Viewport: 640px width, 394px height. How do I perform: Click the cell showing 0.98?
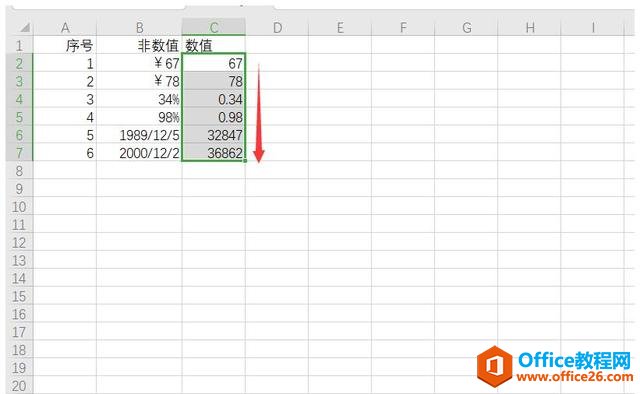[213, 117]
